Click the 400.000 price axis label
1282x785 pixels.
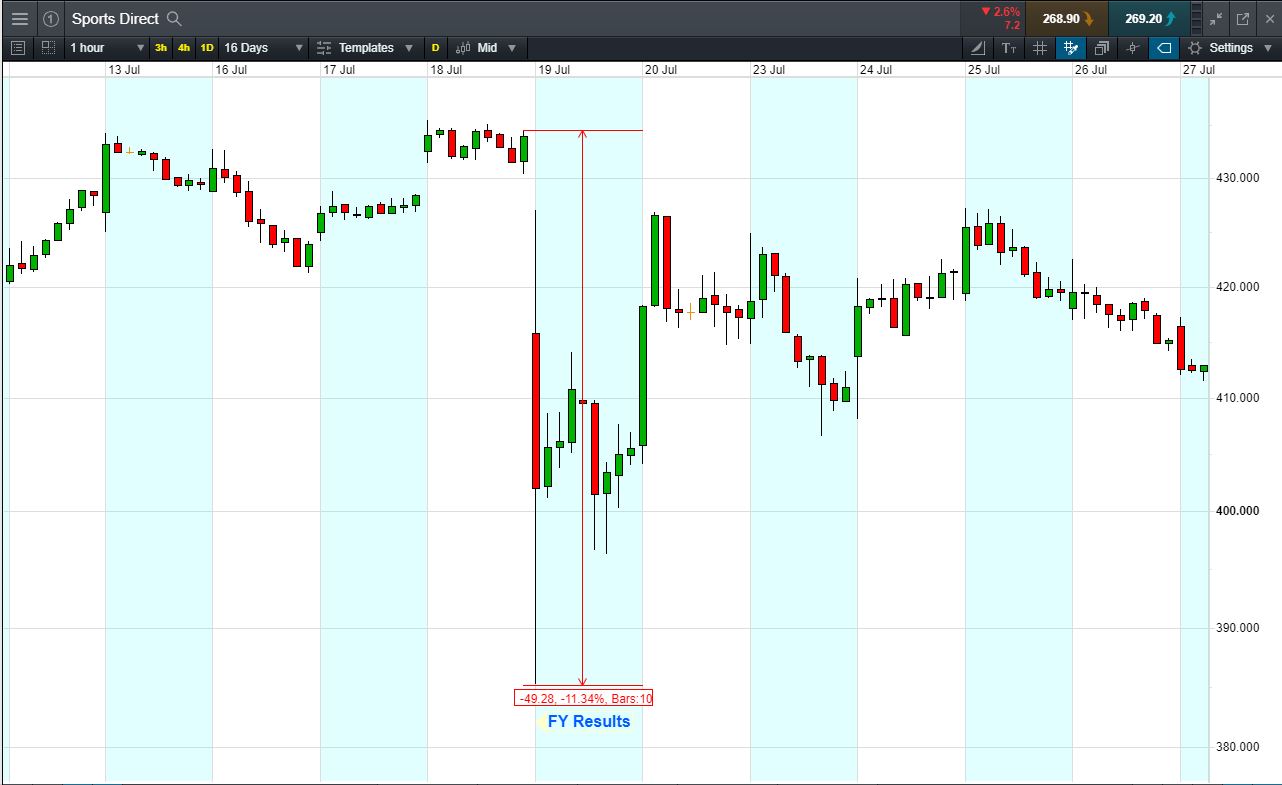(1238, 511)
